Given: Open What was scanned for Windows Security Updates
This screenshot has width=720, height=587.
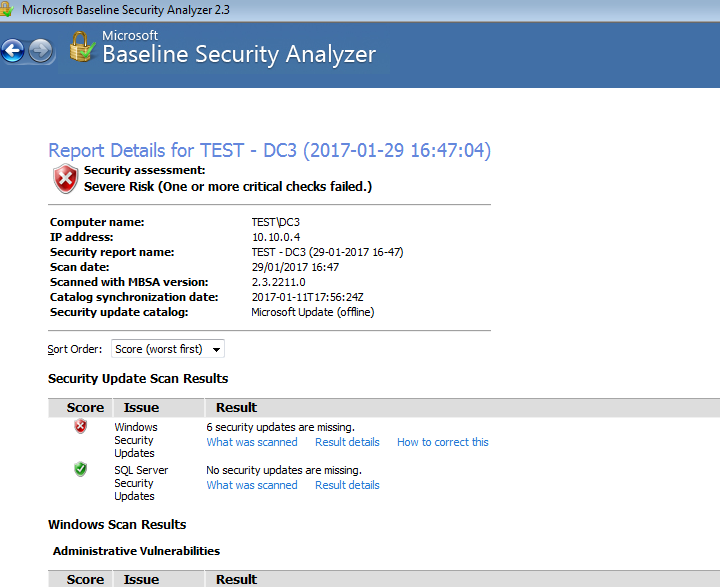Looking at the screenshot, I should [x=252, y=442].
